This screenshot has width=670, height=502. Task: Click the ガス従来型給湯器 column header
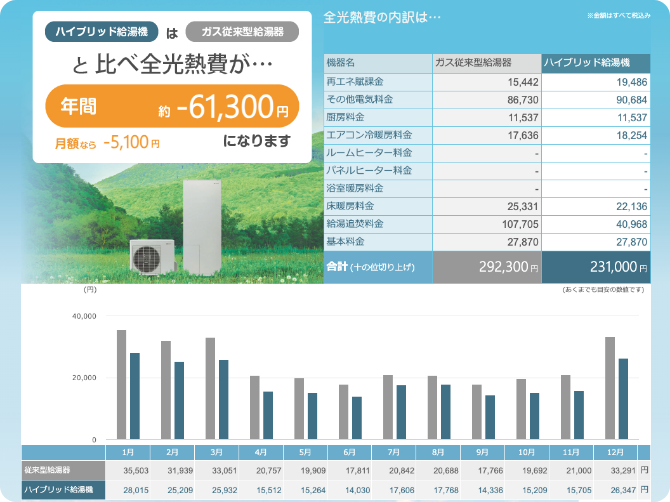[487, 63]
